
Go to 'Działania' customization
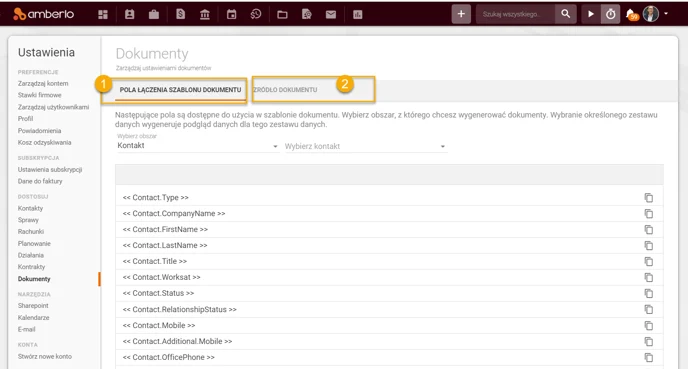(31, 255)
